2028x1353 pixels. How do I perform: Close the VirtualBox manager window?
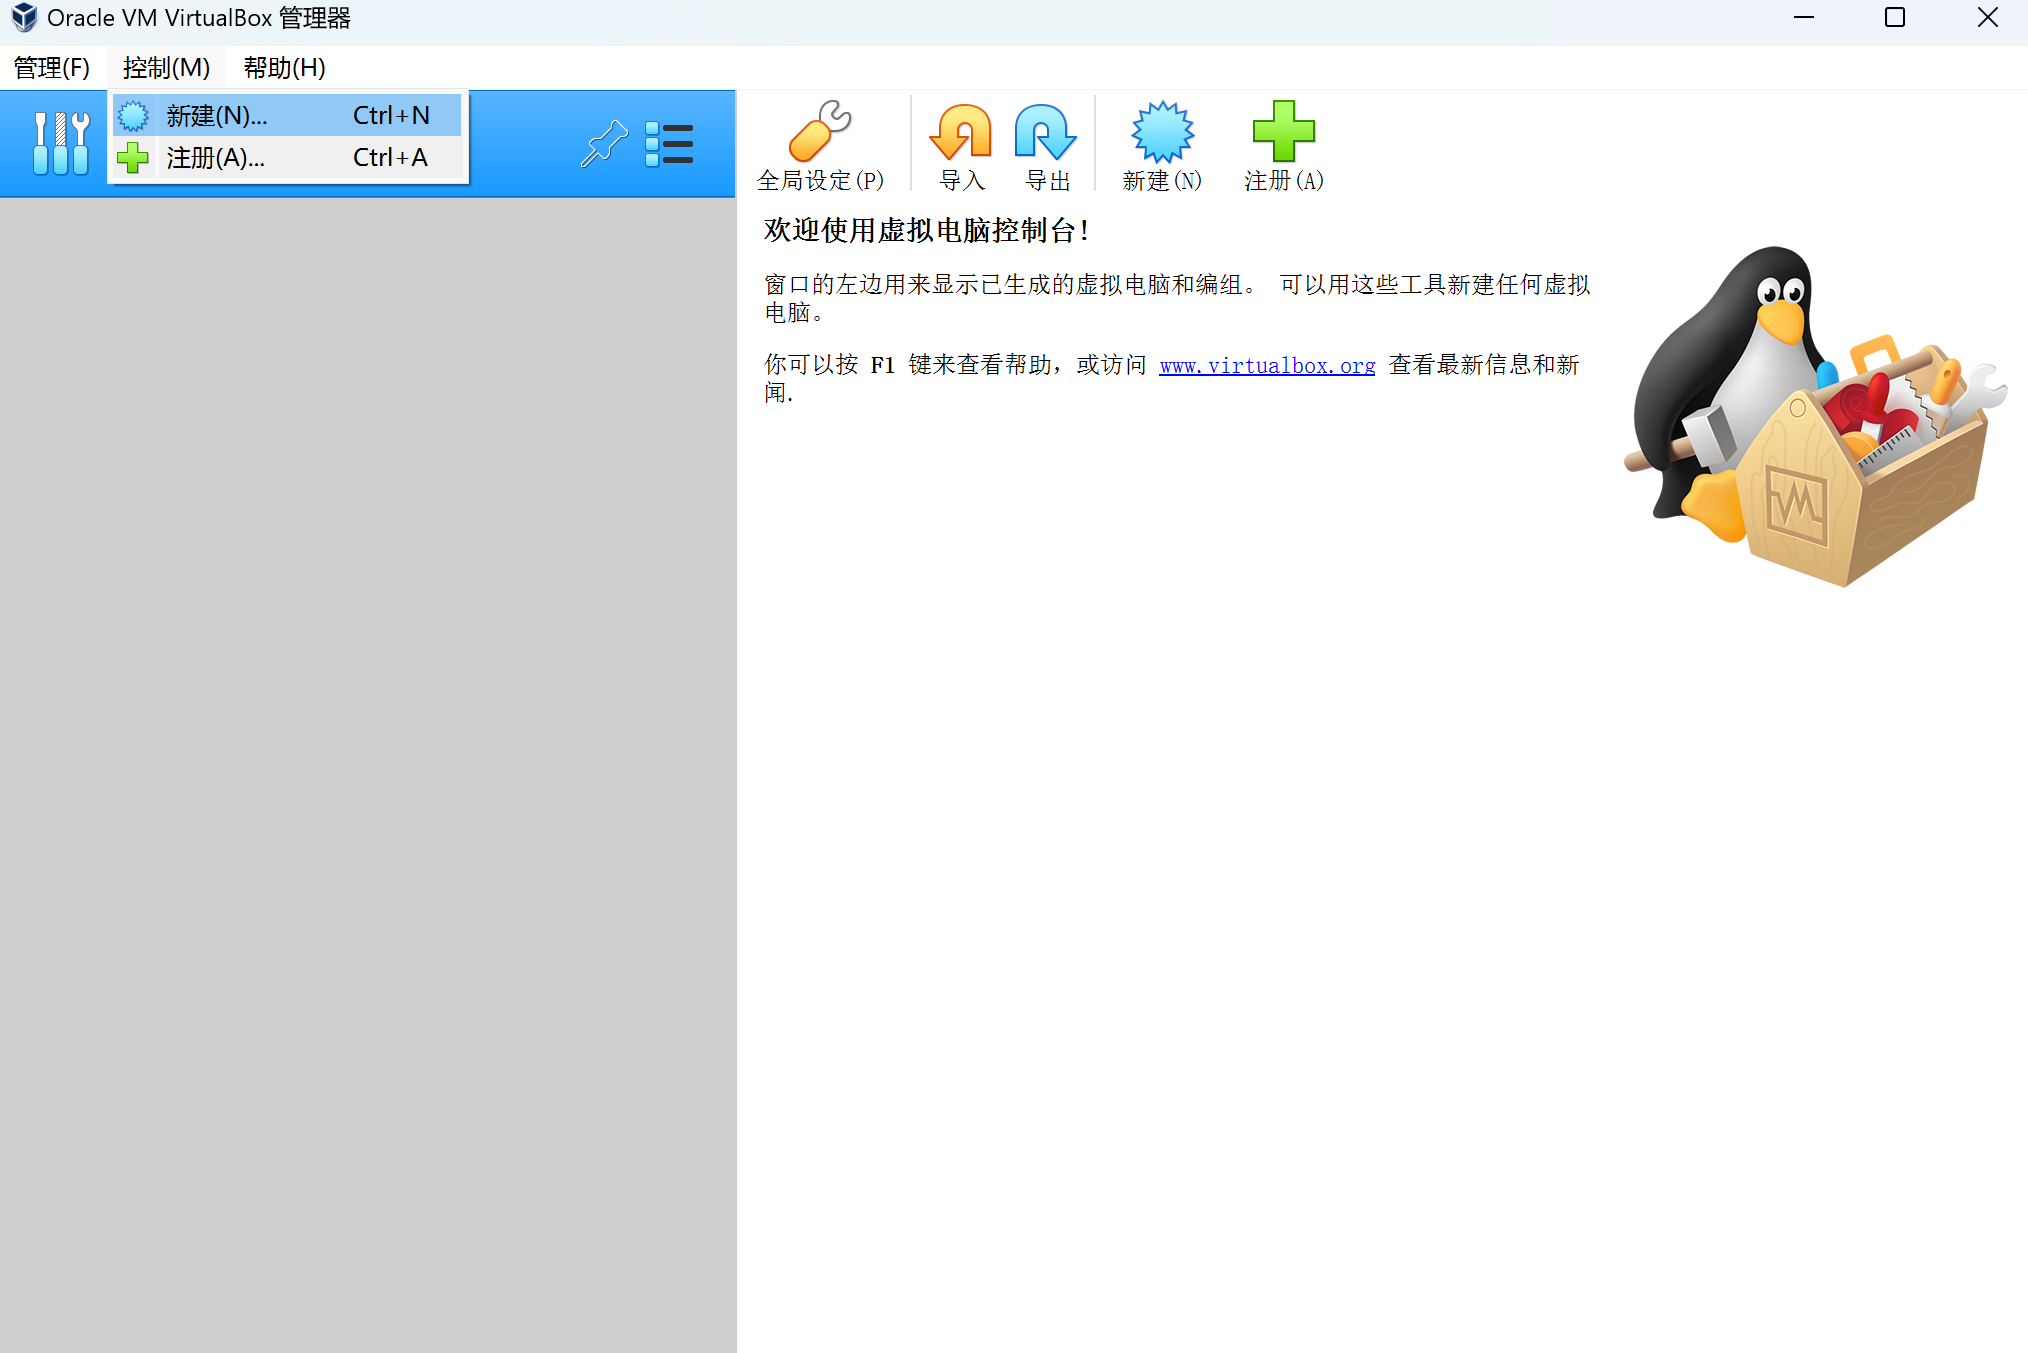[1987, 18]
